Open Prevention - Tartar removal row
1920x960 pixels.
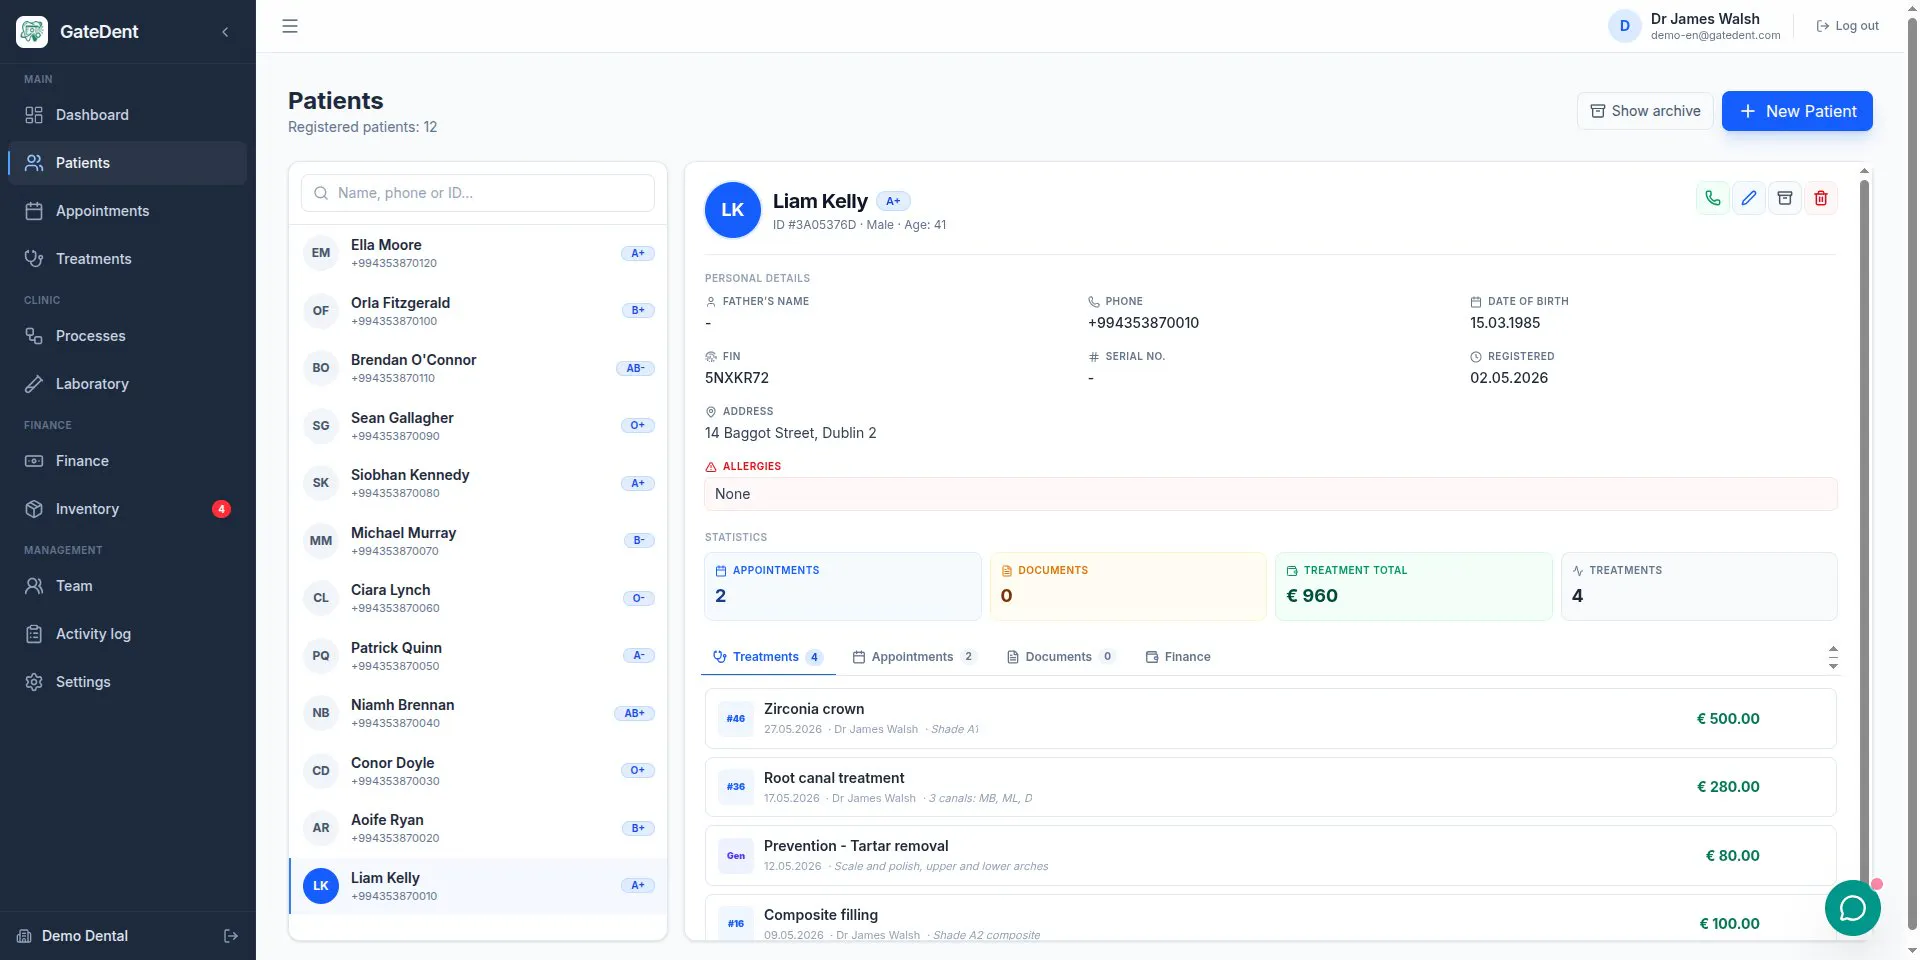(1270, 855)
